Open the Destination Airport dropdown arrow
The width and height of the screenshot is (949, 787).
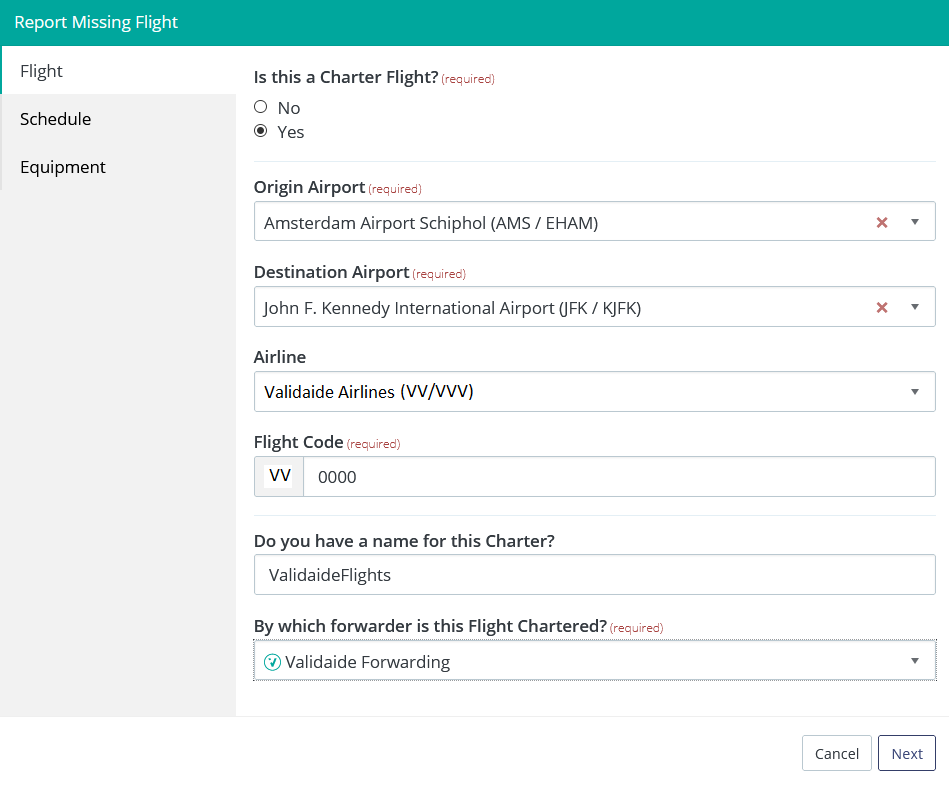(916, 307)
